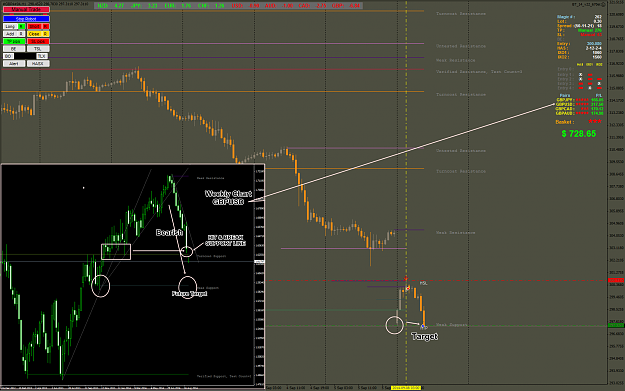The image size is (625, 391).
Task: Select the GBPUSD row in Pairs list
Action: [580, 104]
